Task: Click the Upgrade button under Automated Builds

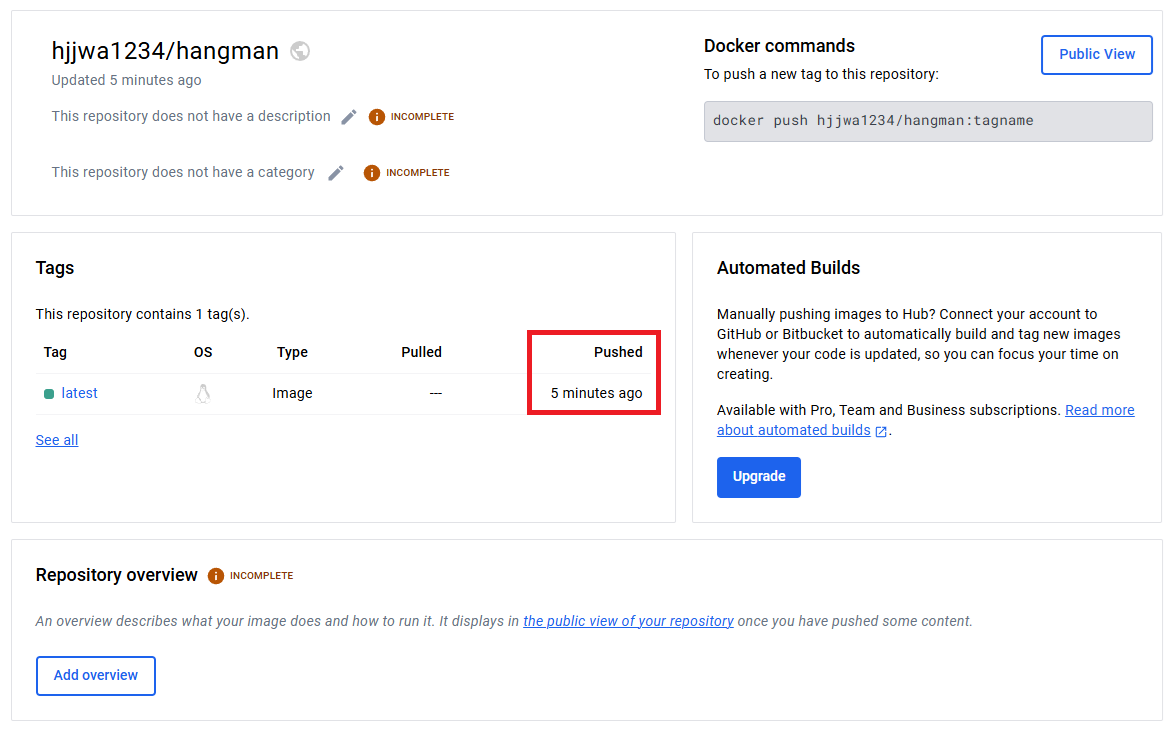Action: click(x=758, y=477)
